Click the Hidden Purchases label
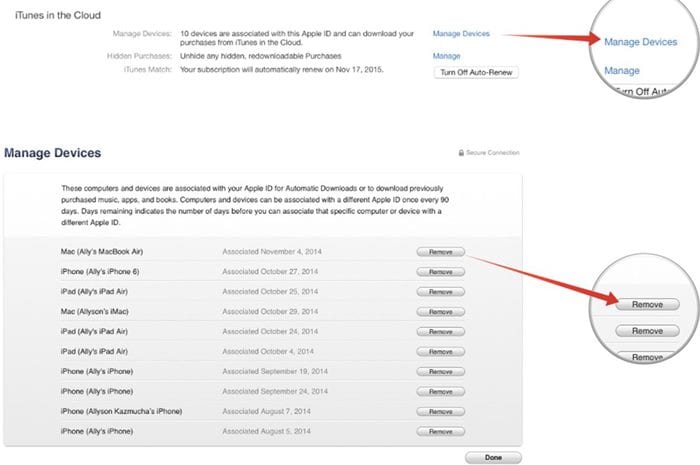 [139, 56]
